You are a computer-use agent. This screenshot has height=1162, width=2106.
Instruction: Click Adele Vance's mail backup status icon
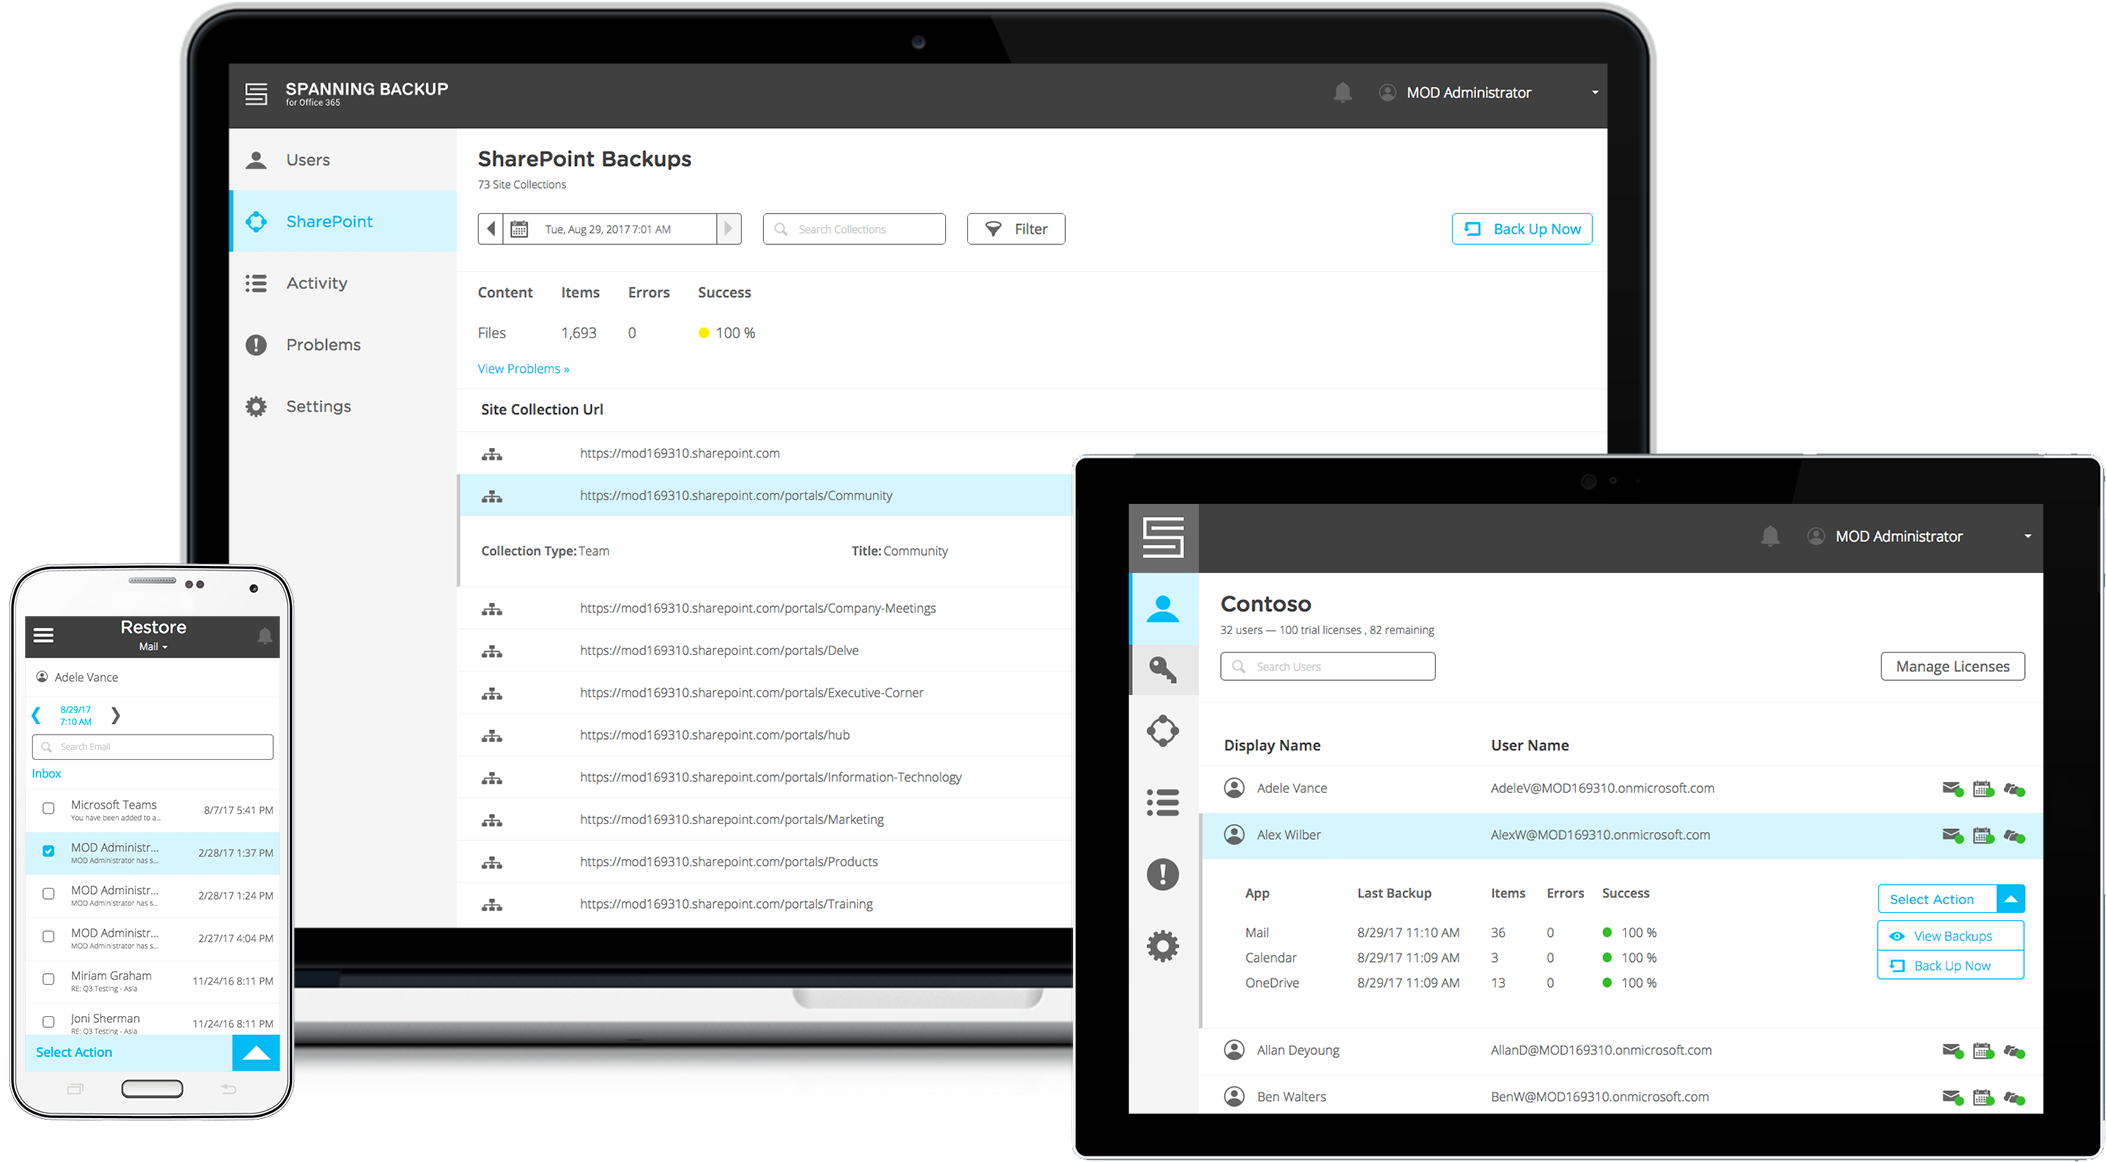1951,789
